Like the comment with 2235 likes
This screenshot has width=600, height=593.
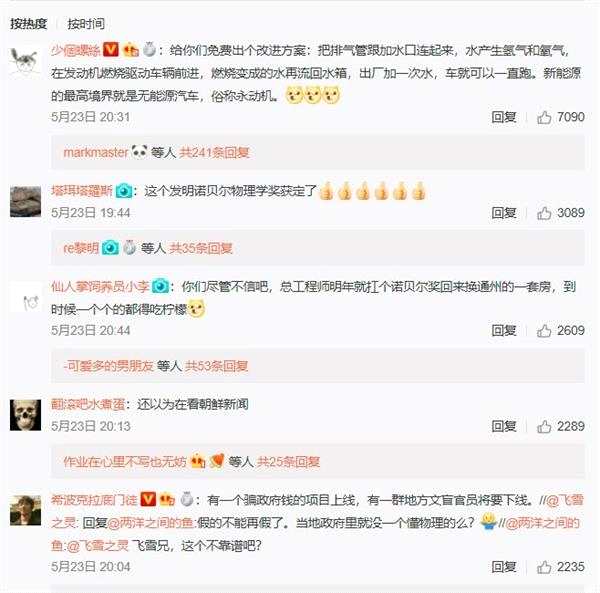[544, 567]
